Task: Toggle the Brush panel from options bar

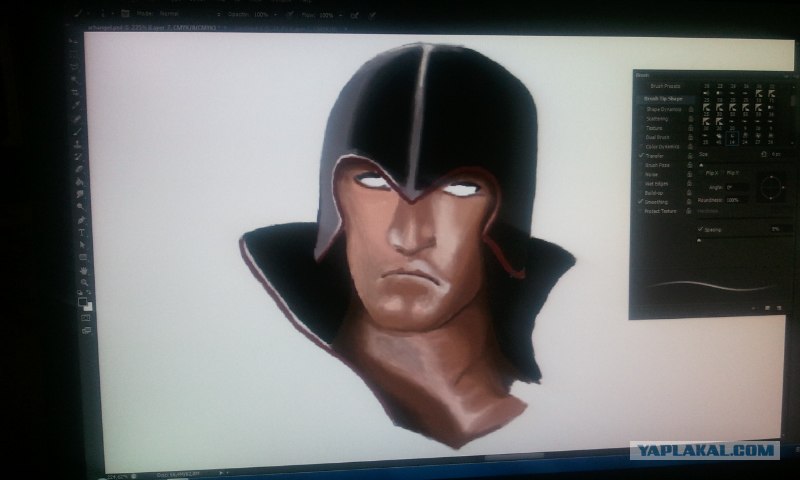Action: tap(125, 14)
